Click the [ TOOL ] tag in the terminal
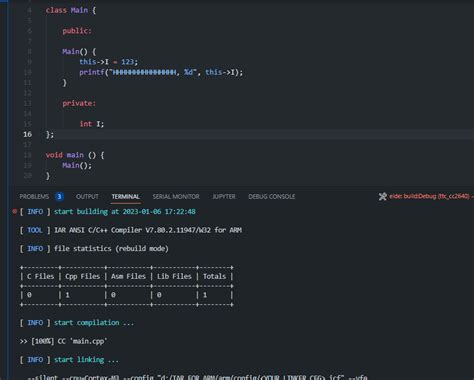The width and height of the screenshot is (474, 380). click(x=35, y=230)
